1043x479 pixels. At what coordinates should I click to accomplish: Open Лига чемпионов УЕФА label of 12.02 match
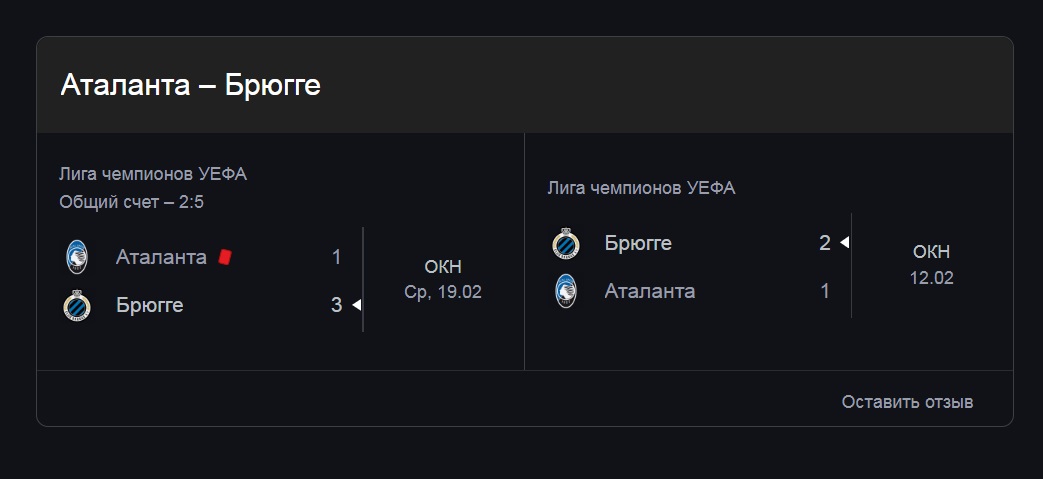641,188
